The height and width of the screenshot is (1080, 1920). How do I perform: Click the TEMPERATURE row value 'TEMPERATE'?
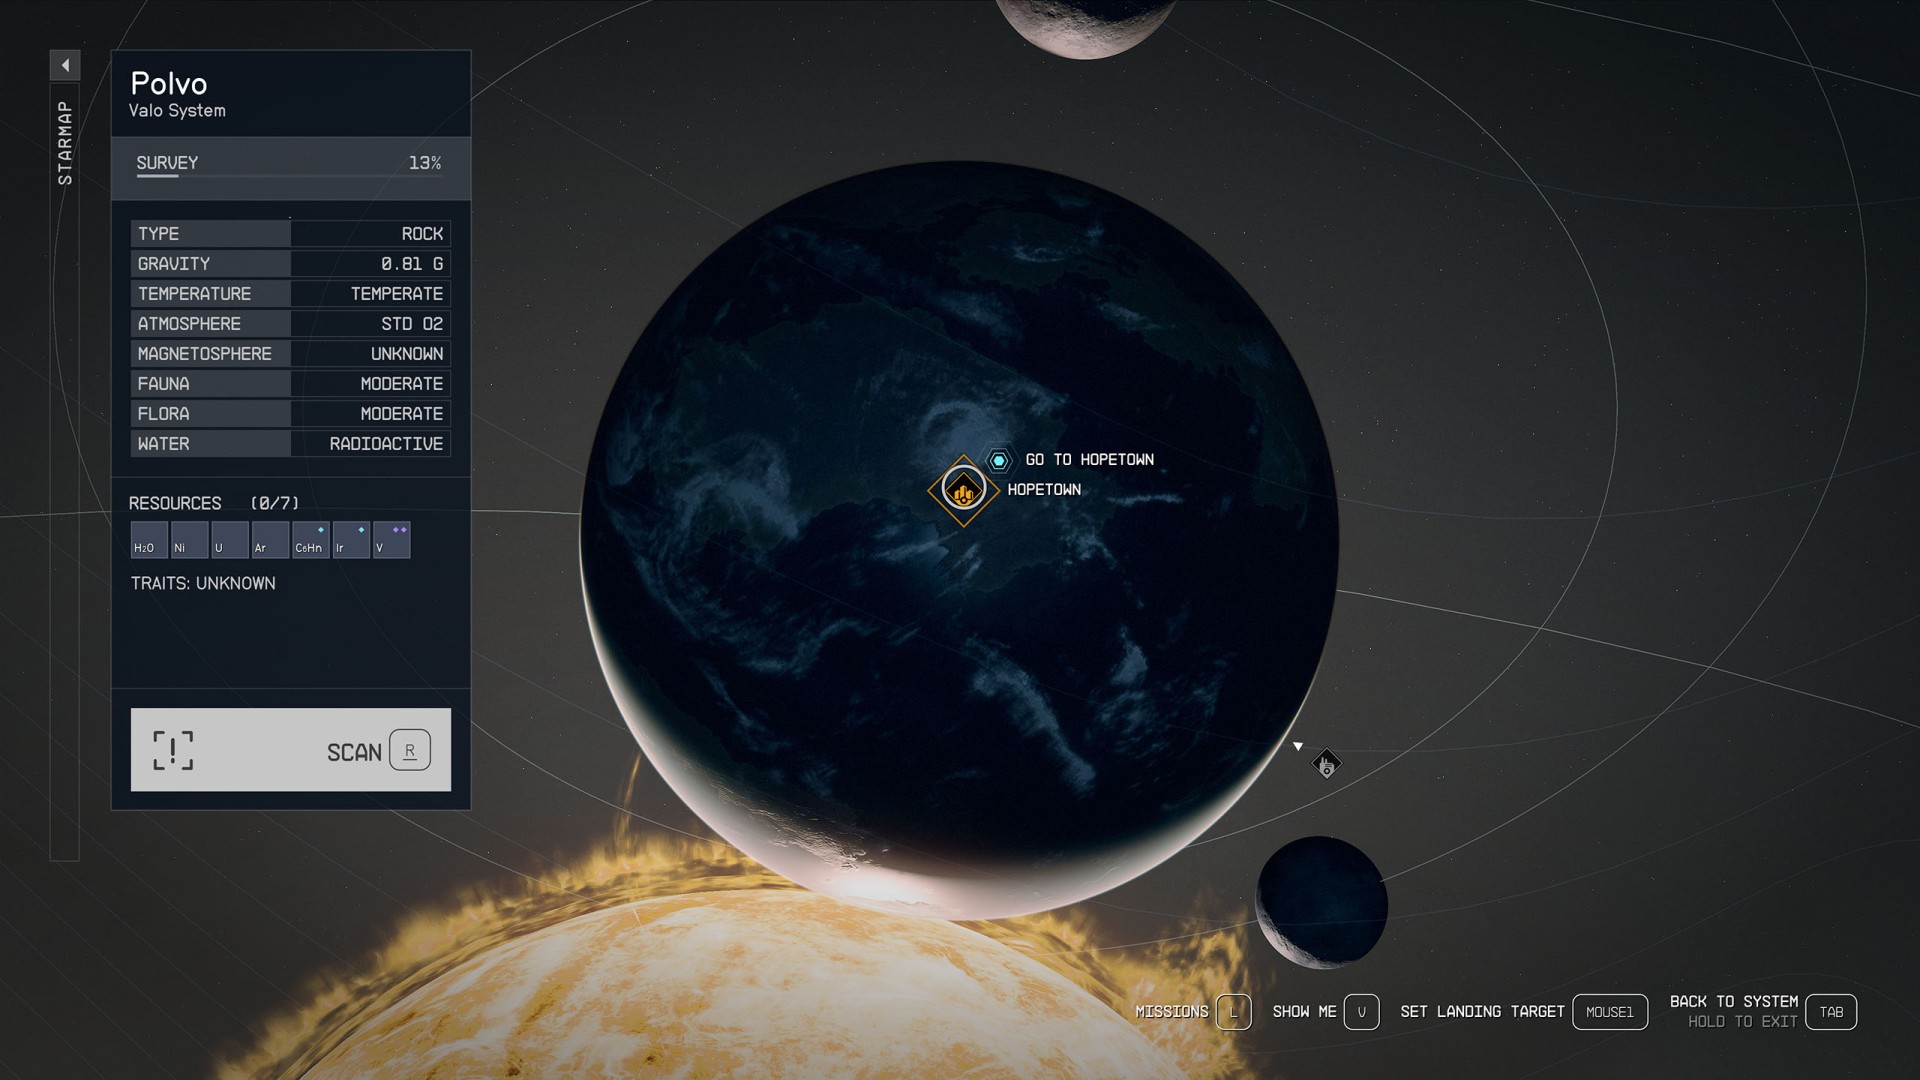(397, 294)
